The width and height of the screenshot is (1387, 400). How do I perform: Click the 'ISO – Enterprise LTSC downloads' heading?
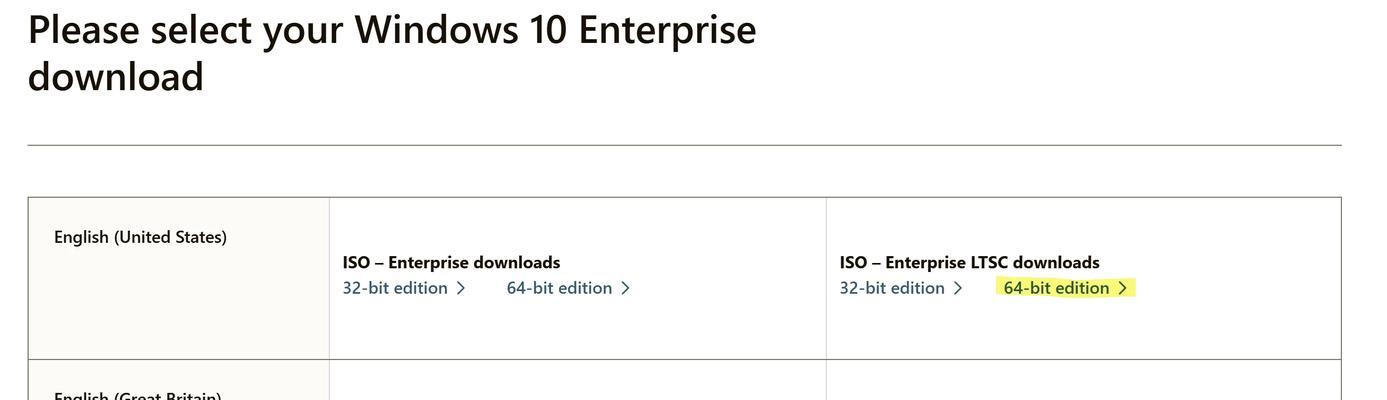coord(969,262)
